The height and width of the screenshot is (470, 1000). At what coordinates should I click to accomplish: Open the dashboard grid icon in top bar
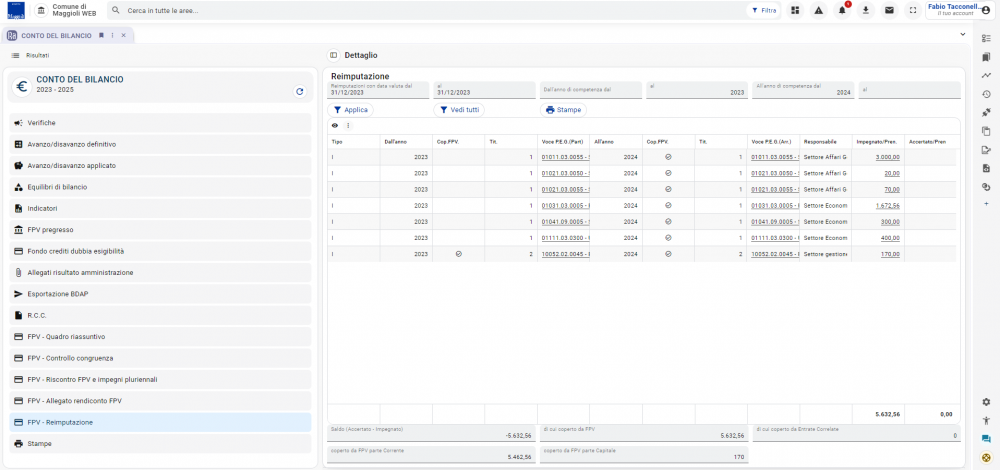(x=795, y=10)
